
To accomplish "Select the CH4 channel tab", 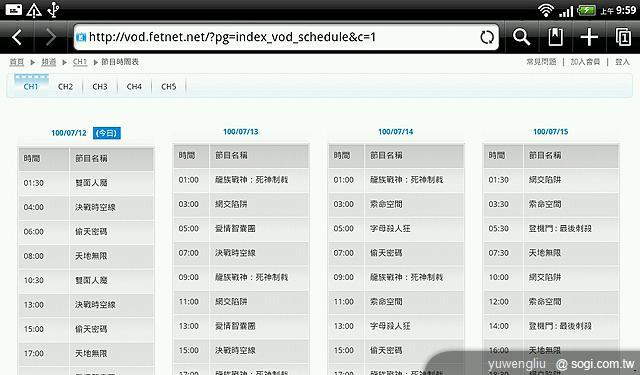I will pos(134,87).
